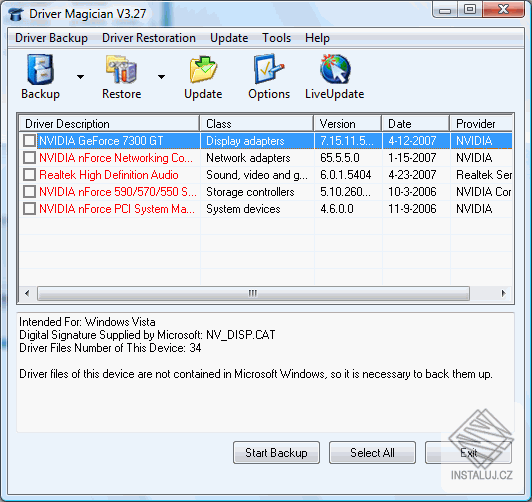Click the Backup cabinet icon in toolbar

point(40,69)
